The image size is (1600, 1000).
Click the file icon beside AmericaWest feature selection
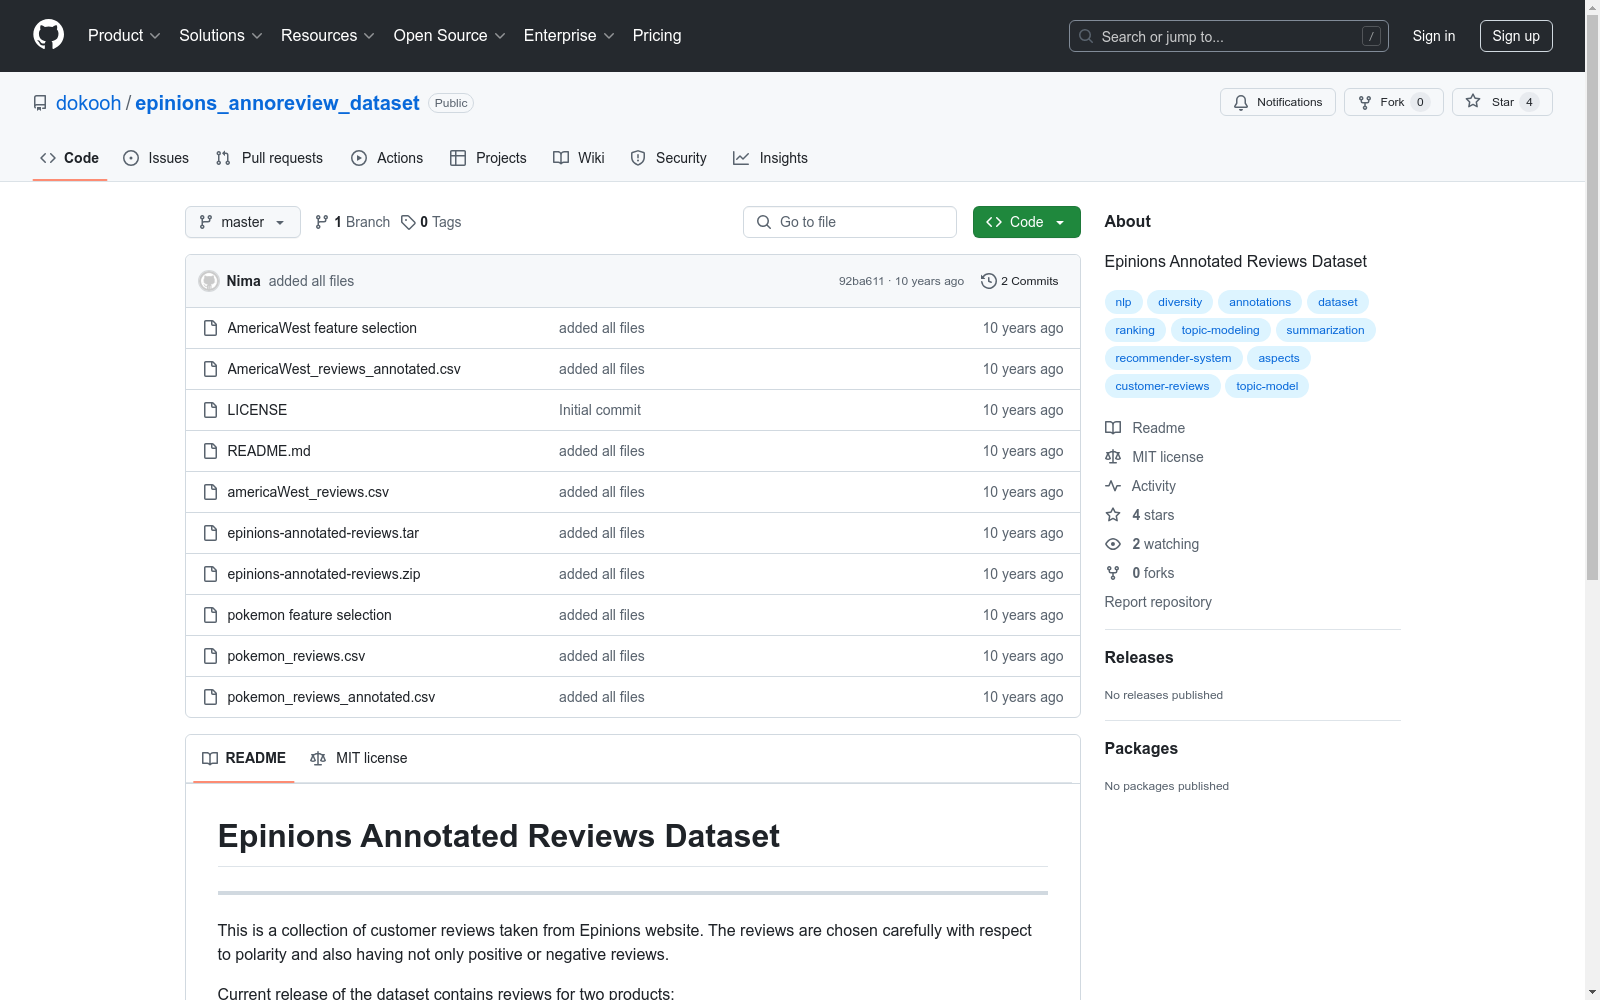(x=210, y=328)
